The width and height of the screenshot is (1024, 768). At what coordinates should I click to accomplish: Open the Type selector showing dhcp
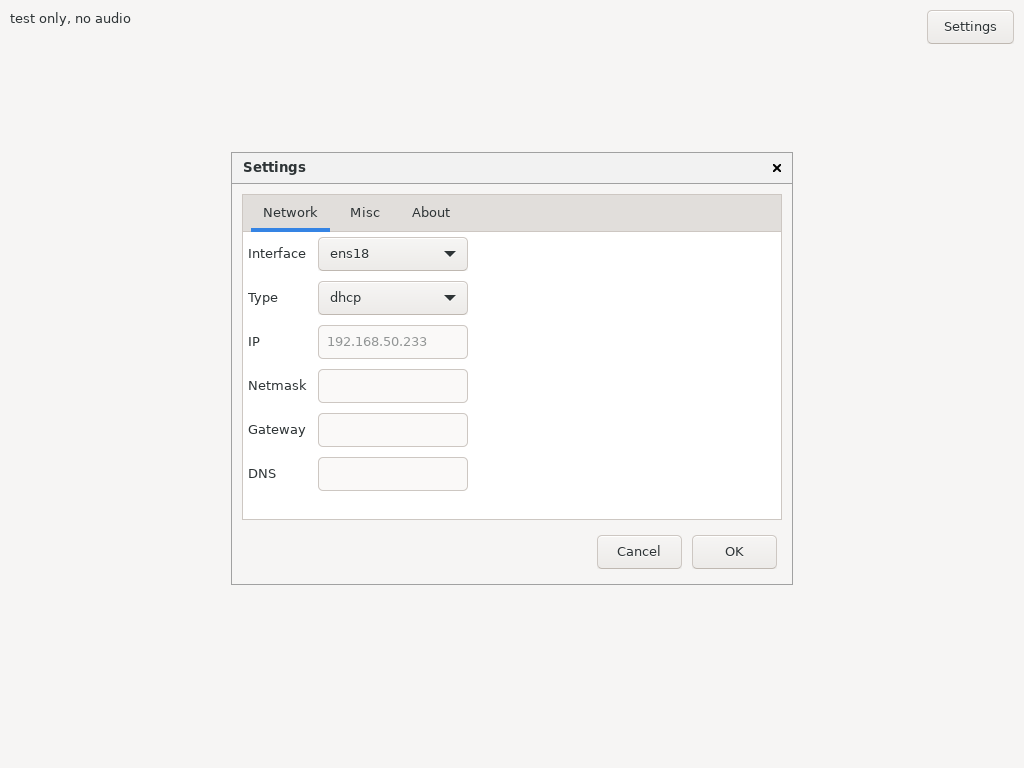392,298
